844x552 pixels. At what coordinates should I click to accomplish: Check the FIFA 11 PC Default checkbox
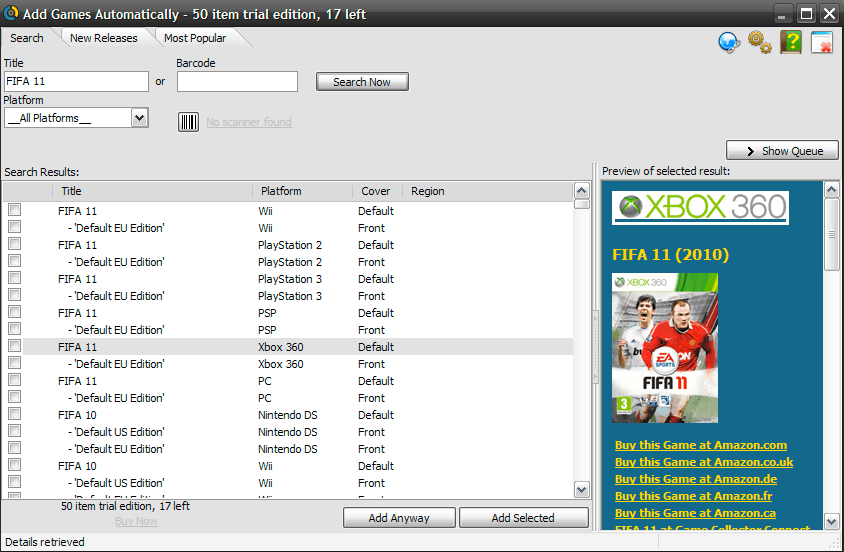[x=15, y=380]
